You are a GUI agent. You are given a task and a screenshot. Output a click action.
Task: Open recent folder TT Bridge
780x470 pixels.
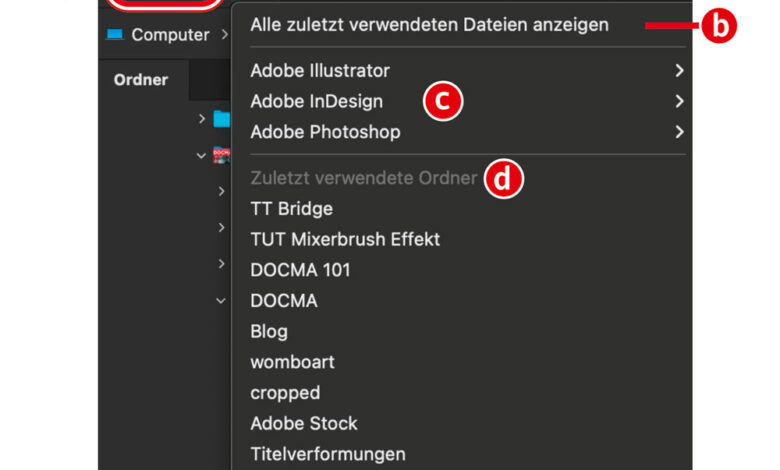click(291, 209)
